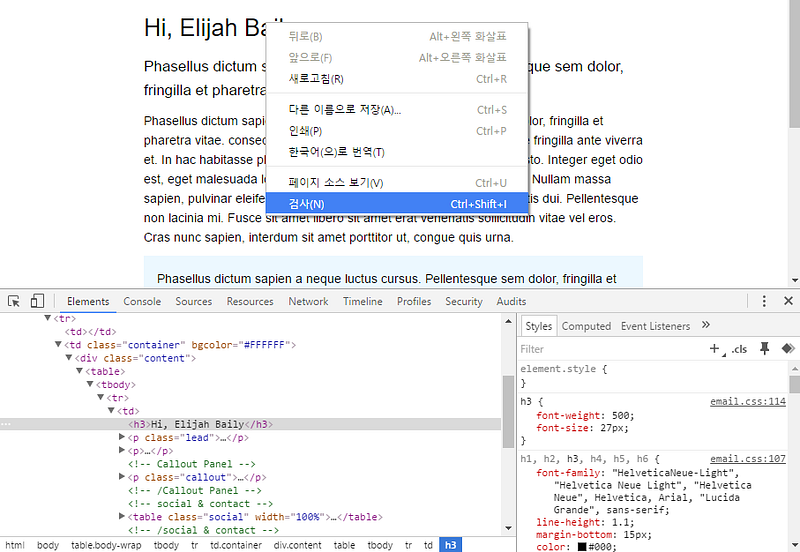Image resolution: width=800 pixels, height=552 pixels.
Task: Switch to the Sources tab
Action: [x=193, y=302]
